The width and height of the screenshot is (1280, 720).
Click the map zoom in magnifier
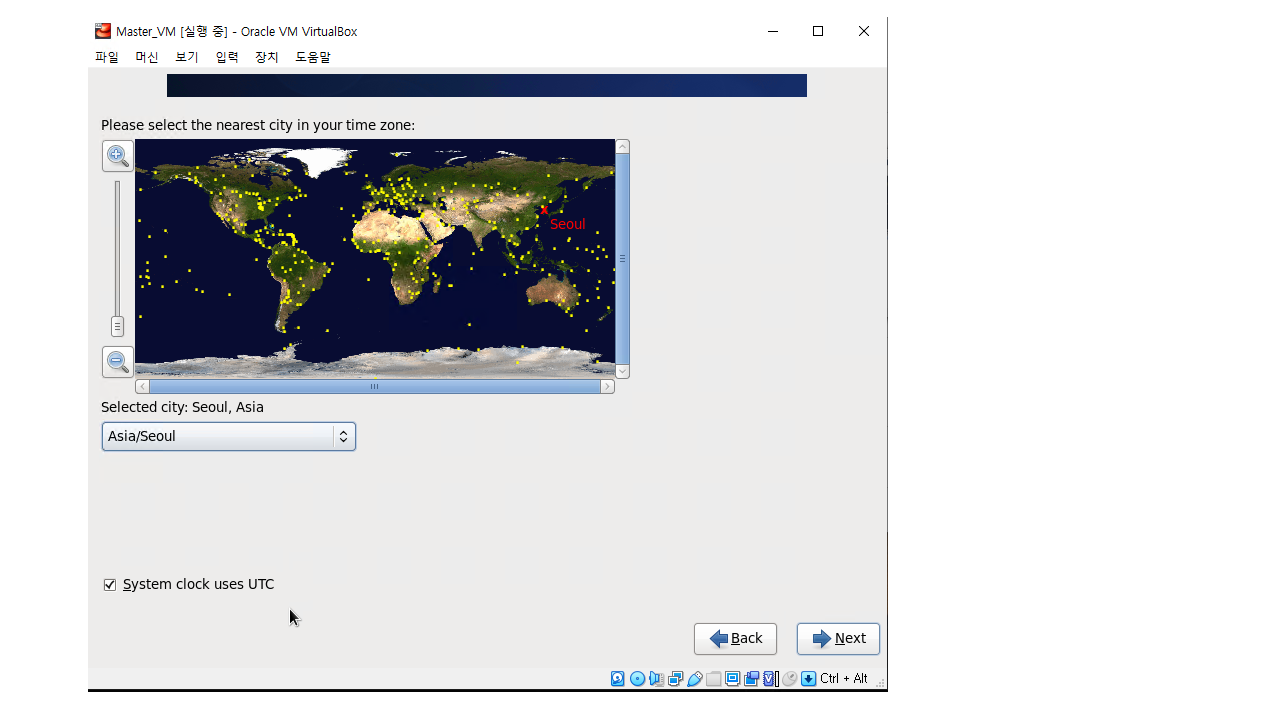[x=118, y=155]
